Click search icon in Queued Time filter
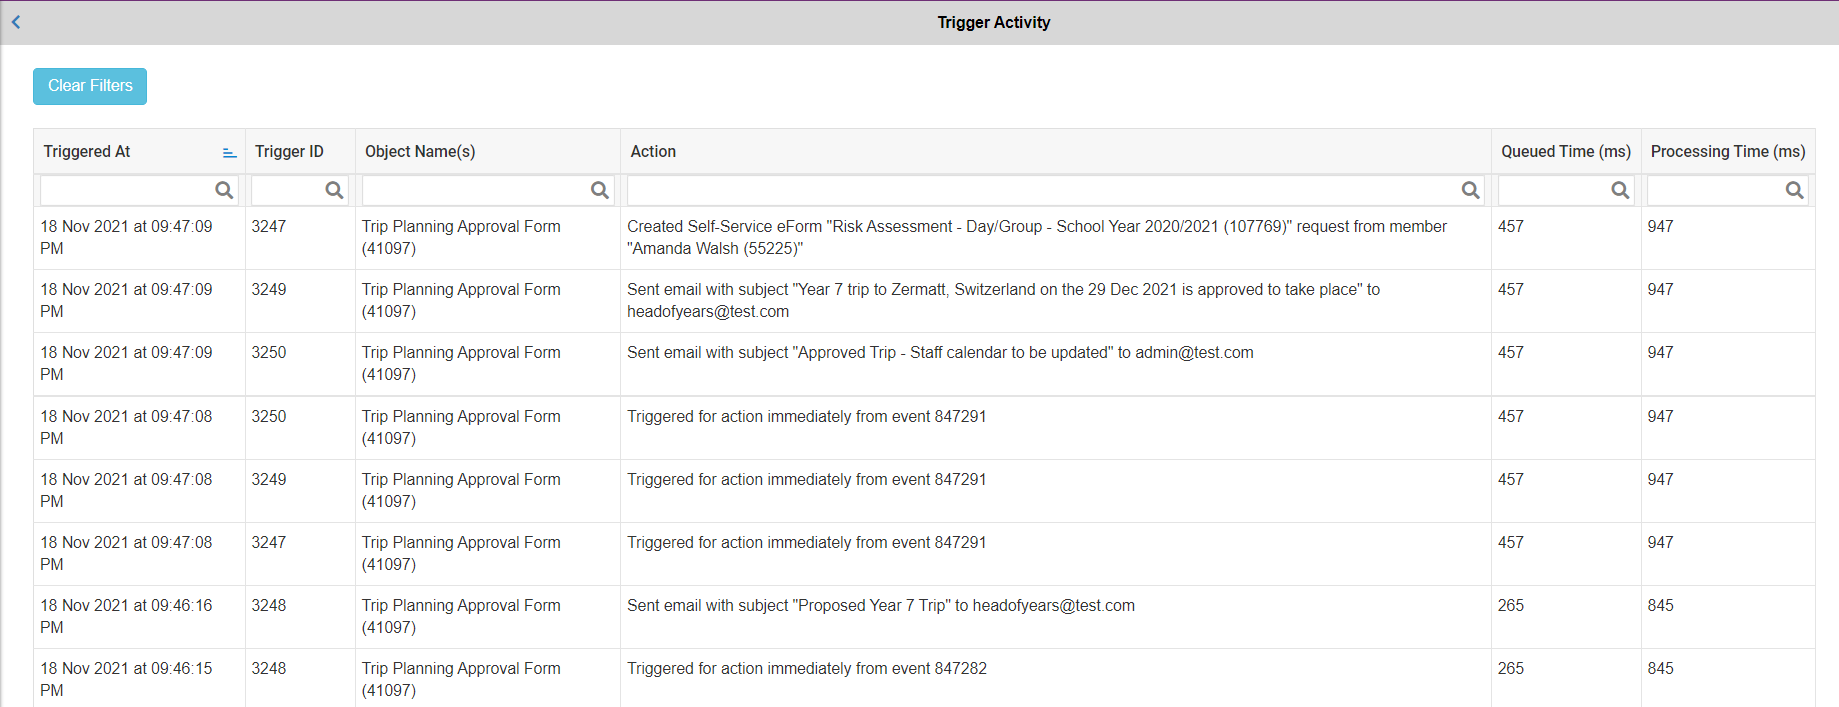The image size is (1839, 707). click(x=1620, y=190)
